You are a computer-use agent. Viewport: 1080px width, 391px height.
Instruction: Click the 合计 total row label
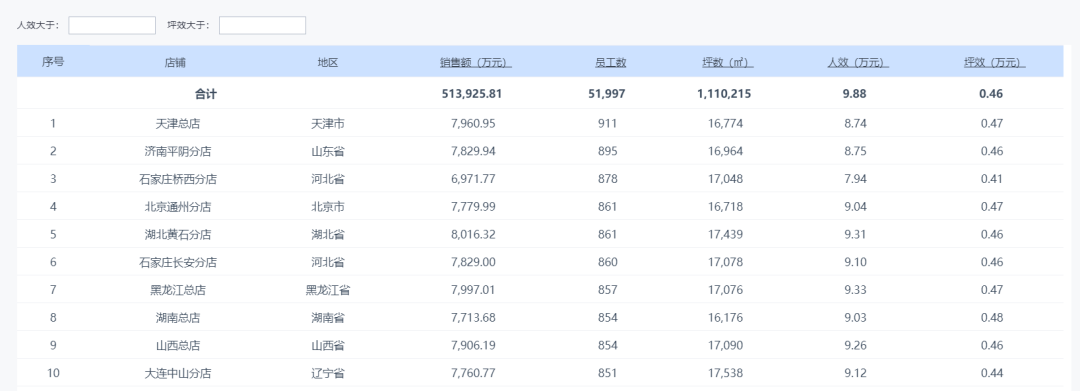pyautogui.click(x=205, y=94)
